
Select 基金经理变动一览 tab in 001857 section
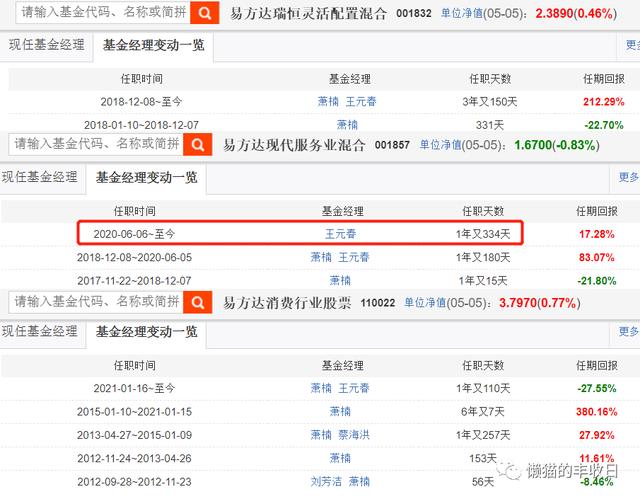pyautogui.click(x=146, y=177)
